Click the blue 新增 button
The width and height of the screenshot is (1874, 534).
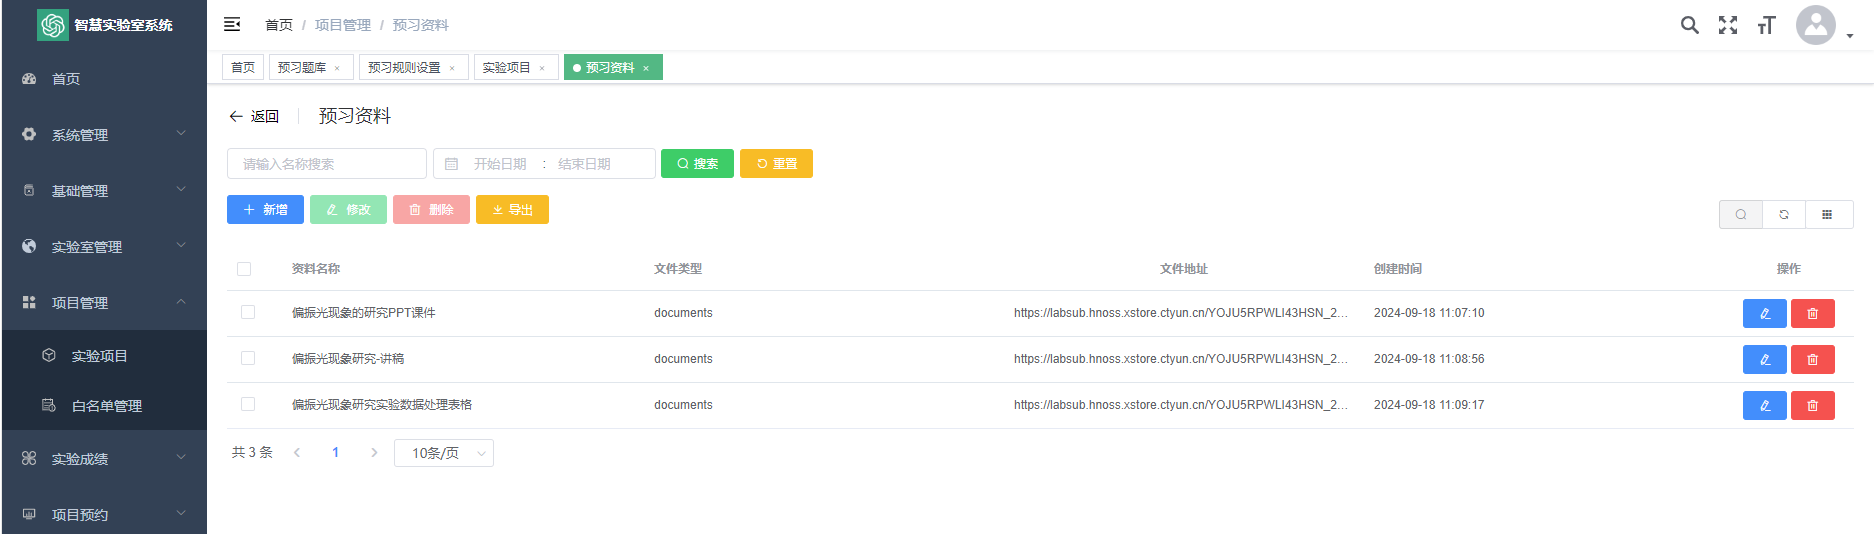pos(265,210)
